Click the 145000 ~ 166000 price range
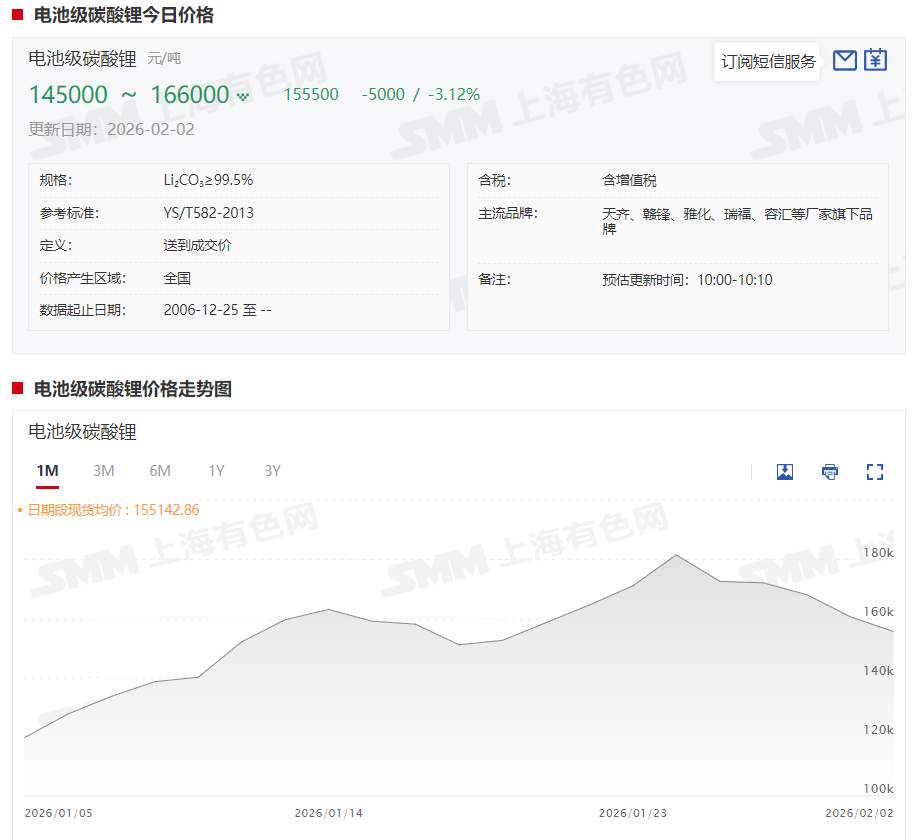The height and width of the screenshot is (840, 912). [x=129, y=95]
